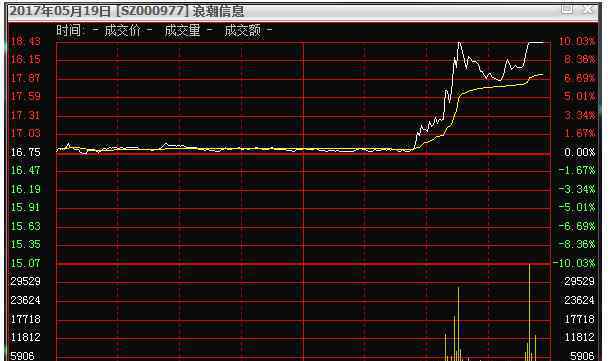
Task: Click the 17.03 price axis label
Action: click(x=25, y=133)
